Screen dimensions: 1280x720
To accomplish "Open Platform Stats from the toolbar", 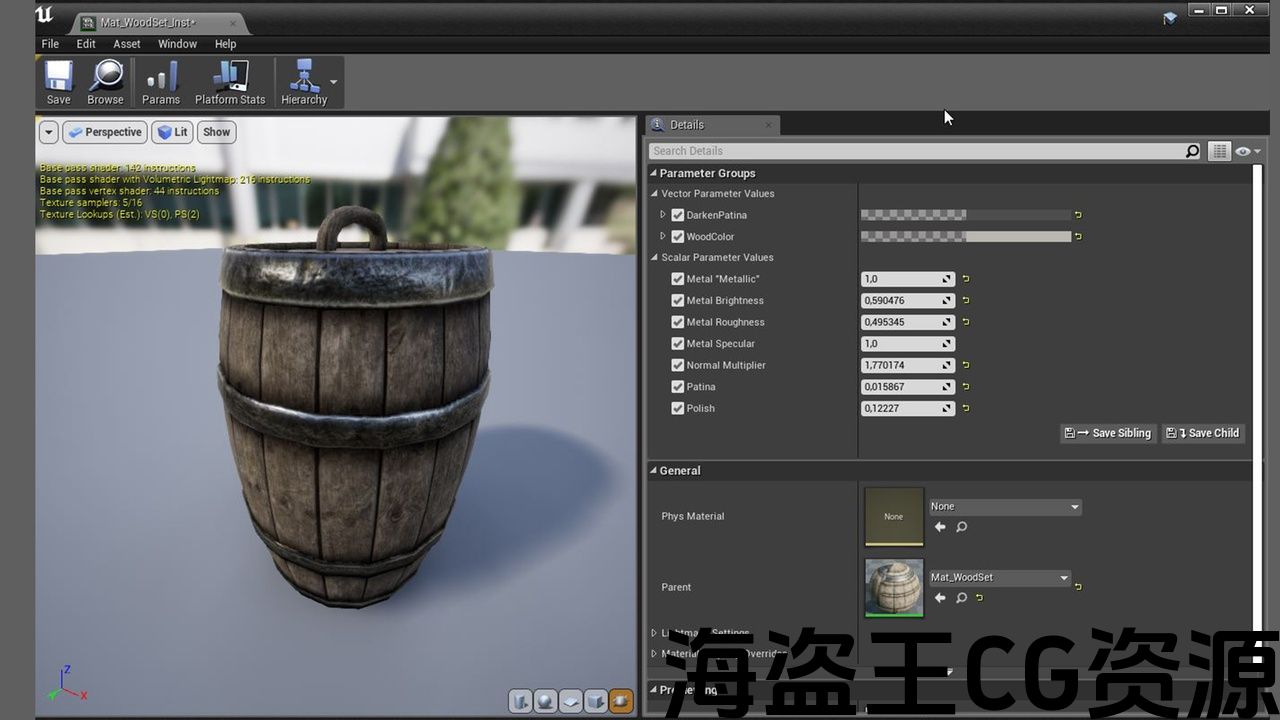I will pos(230,82).
